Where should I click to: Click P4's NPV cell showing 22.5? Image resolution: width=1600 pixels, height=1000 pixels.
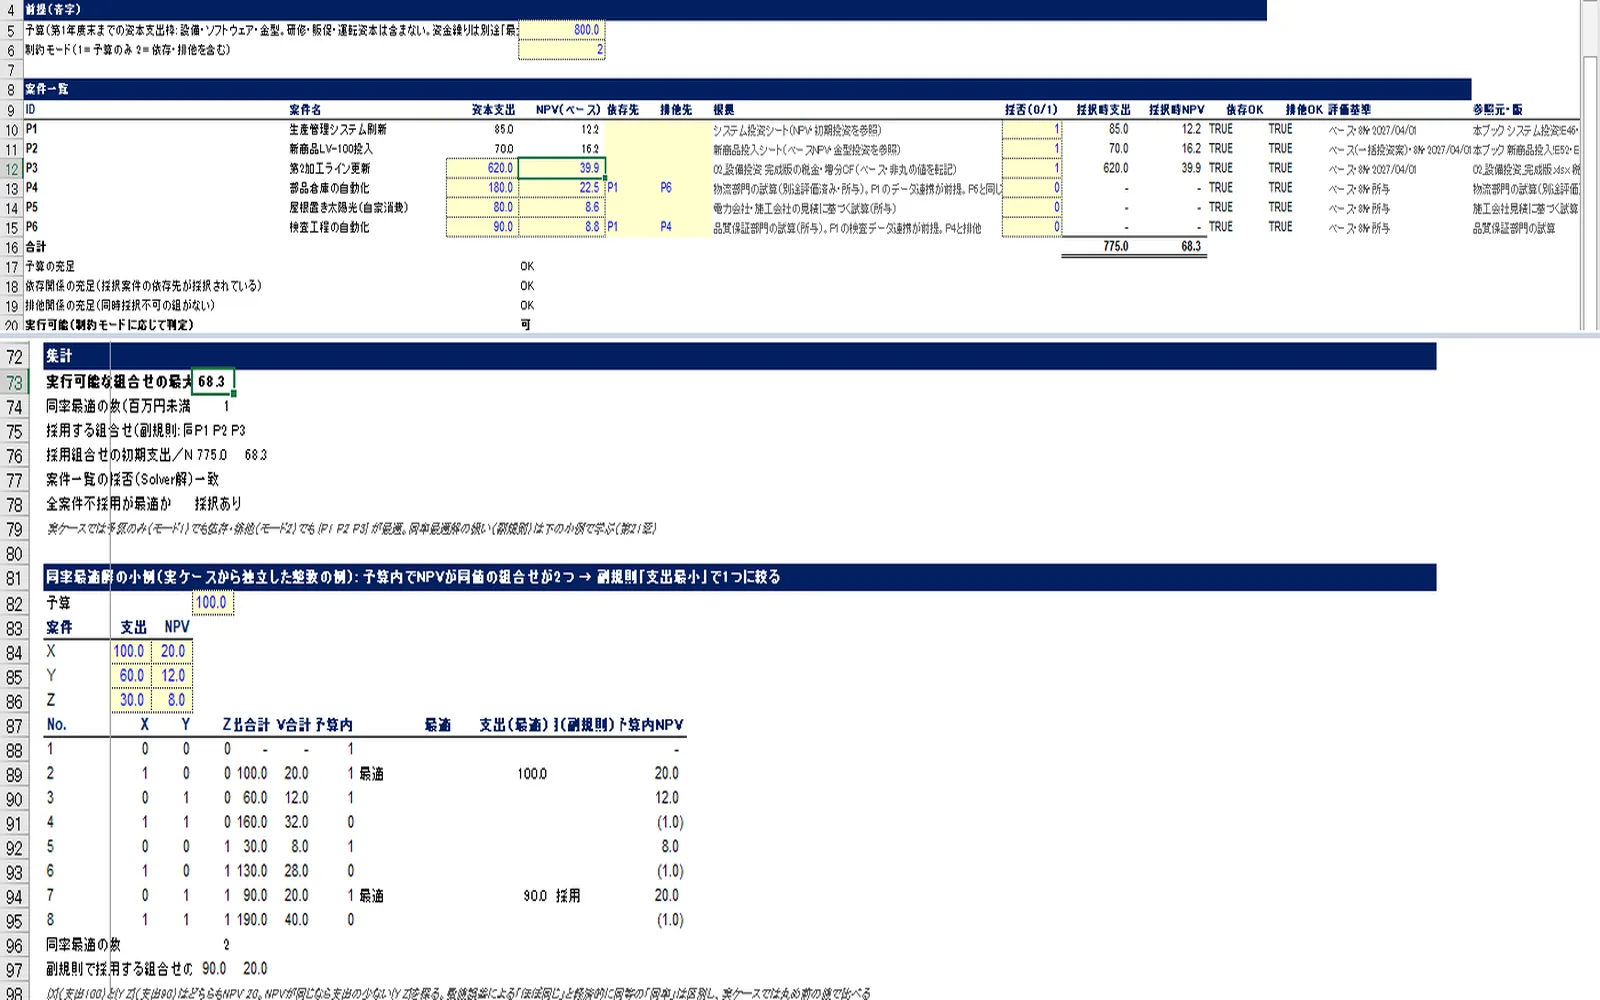click(x=561, y=188)
